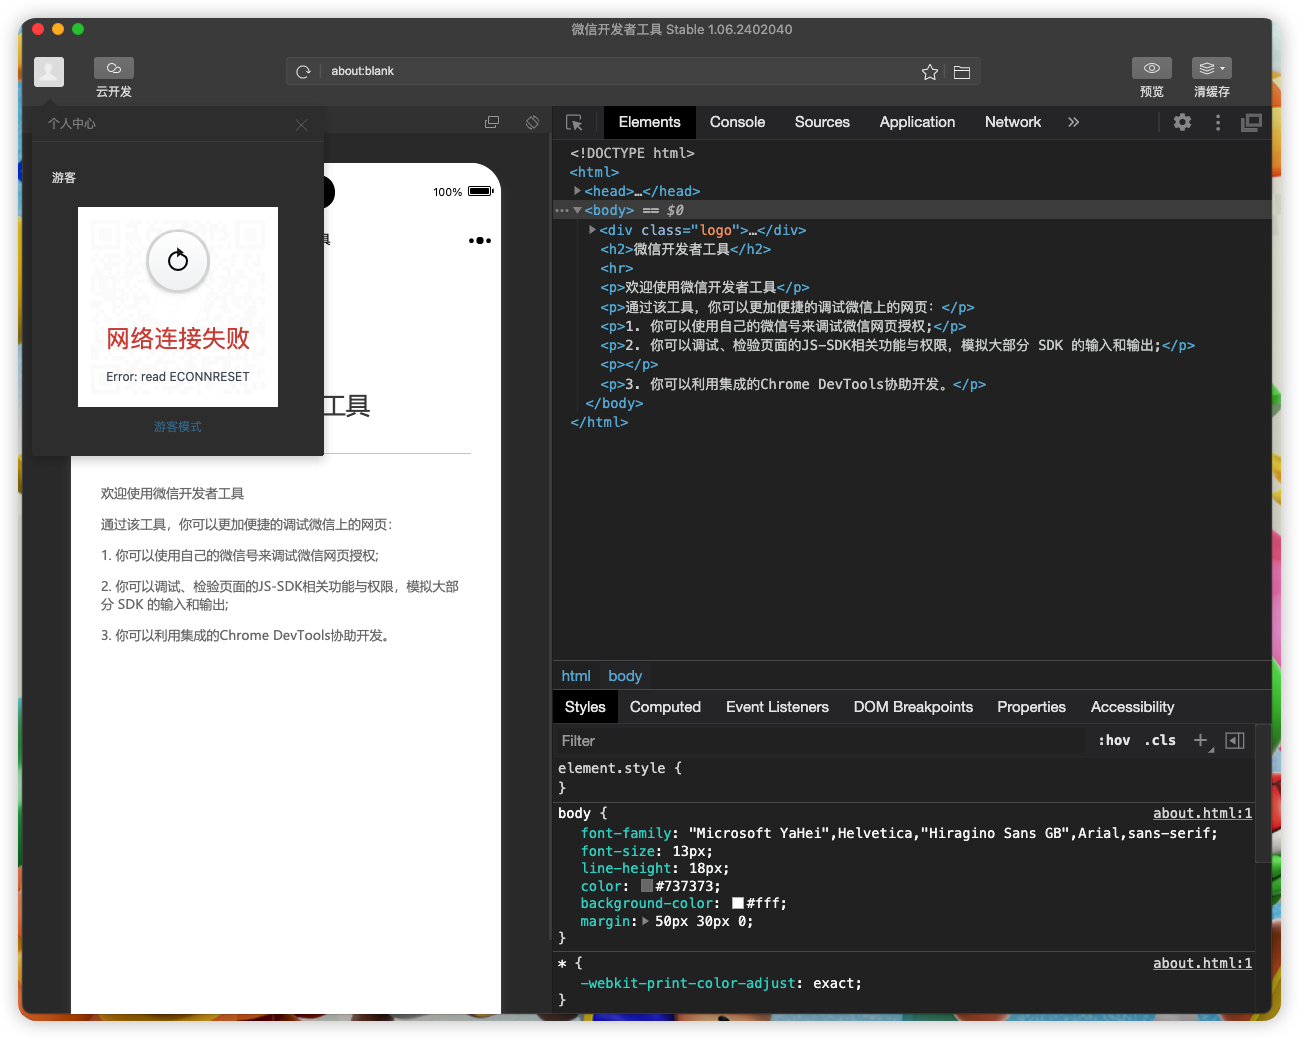1299x1039 pixels.
Task: Click the new style rule plus icon
Action: pyautogui.click(x=1201, y=741)
